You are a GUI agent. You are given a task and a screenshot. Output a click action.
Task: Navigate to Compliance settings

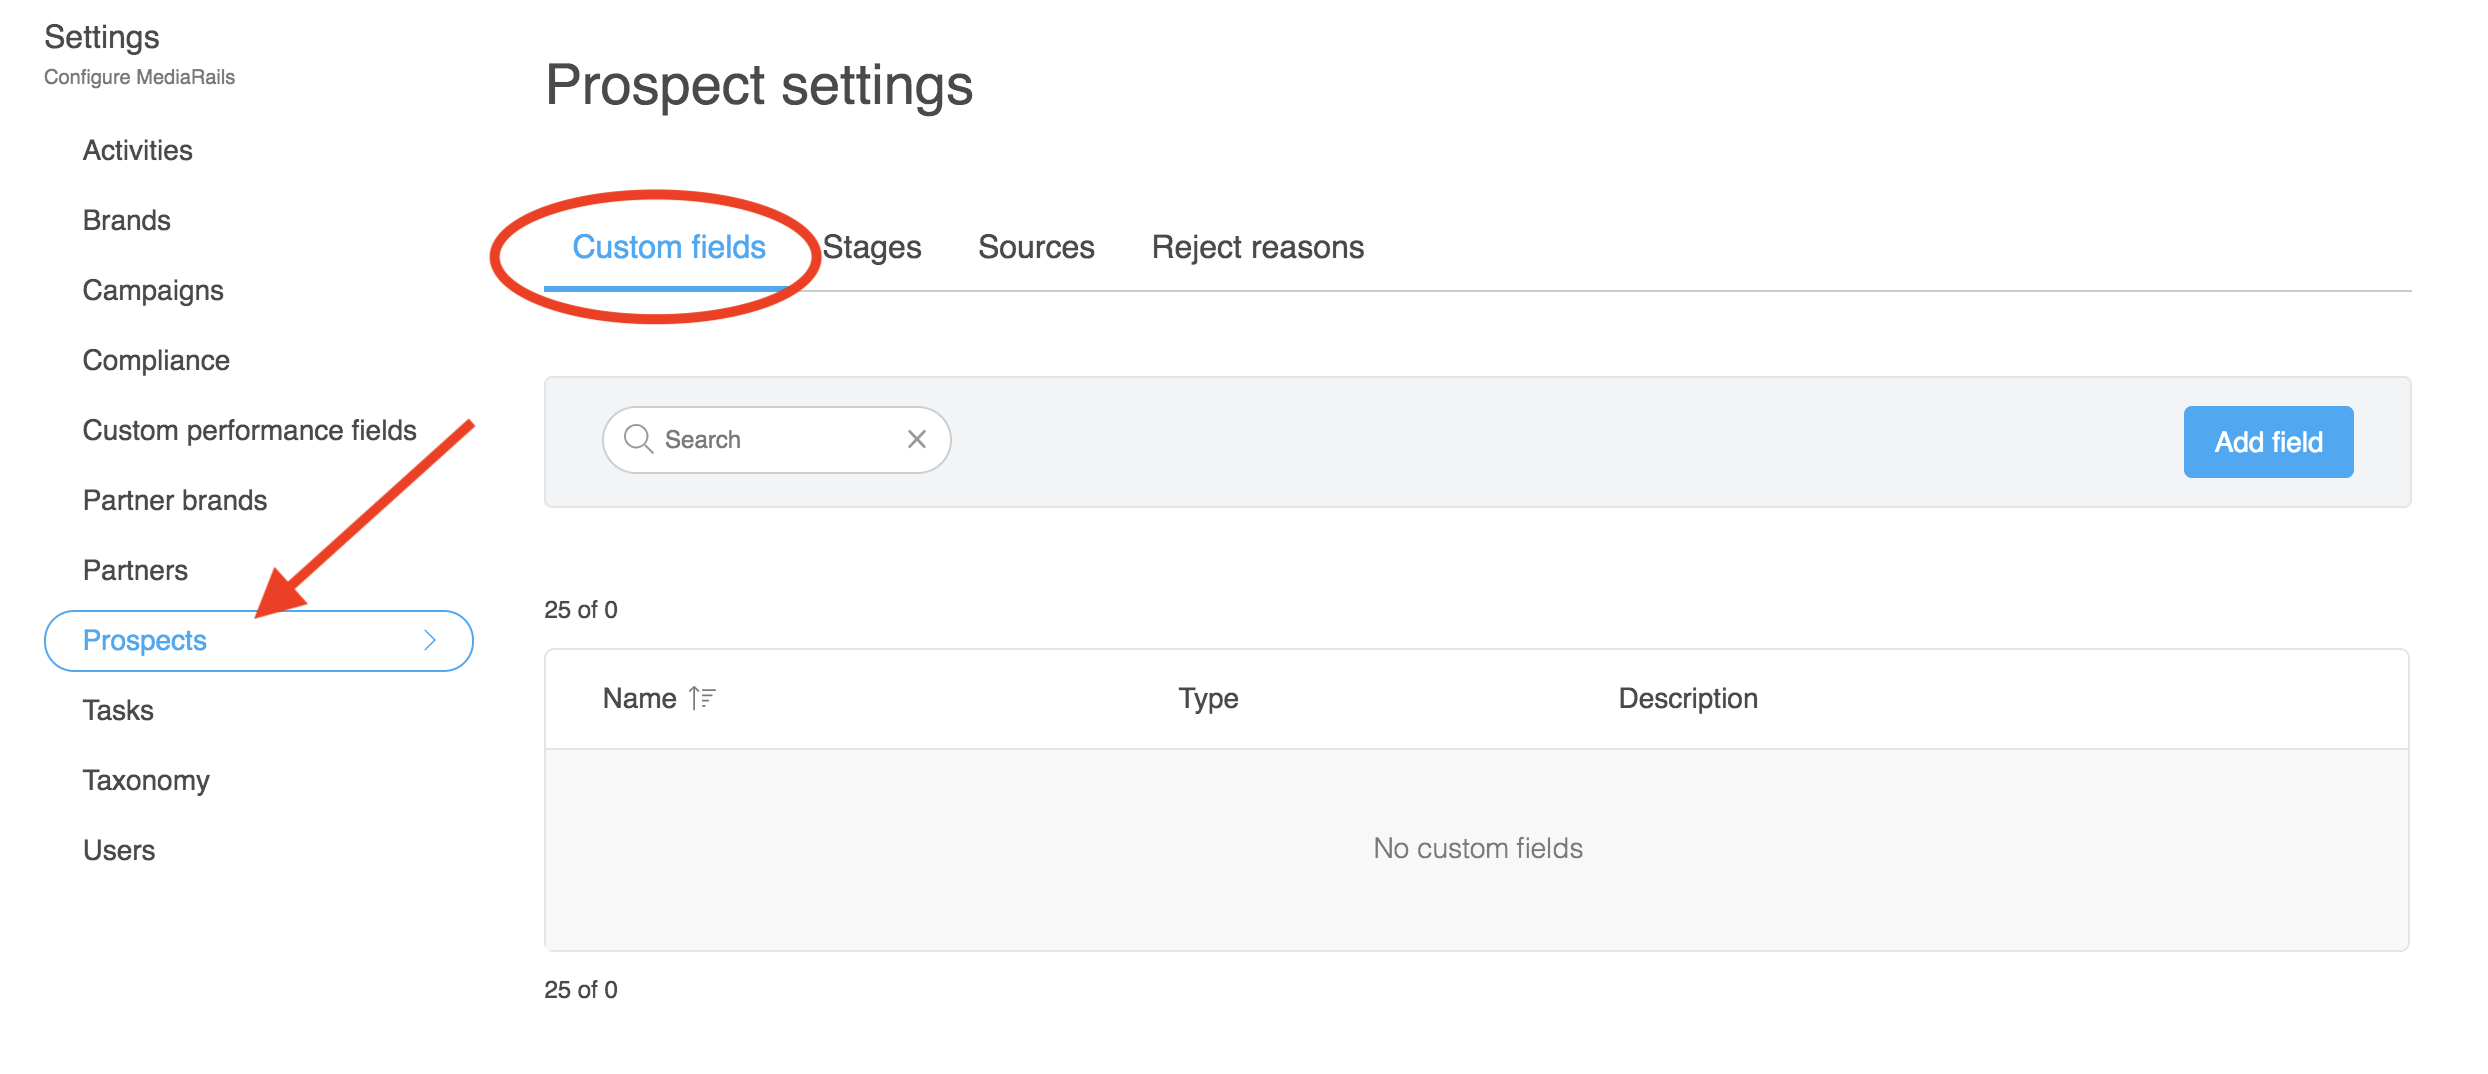pos(156,360)
